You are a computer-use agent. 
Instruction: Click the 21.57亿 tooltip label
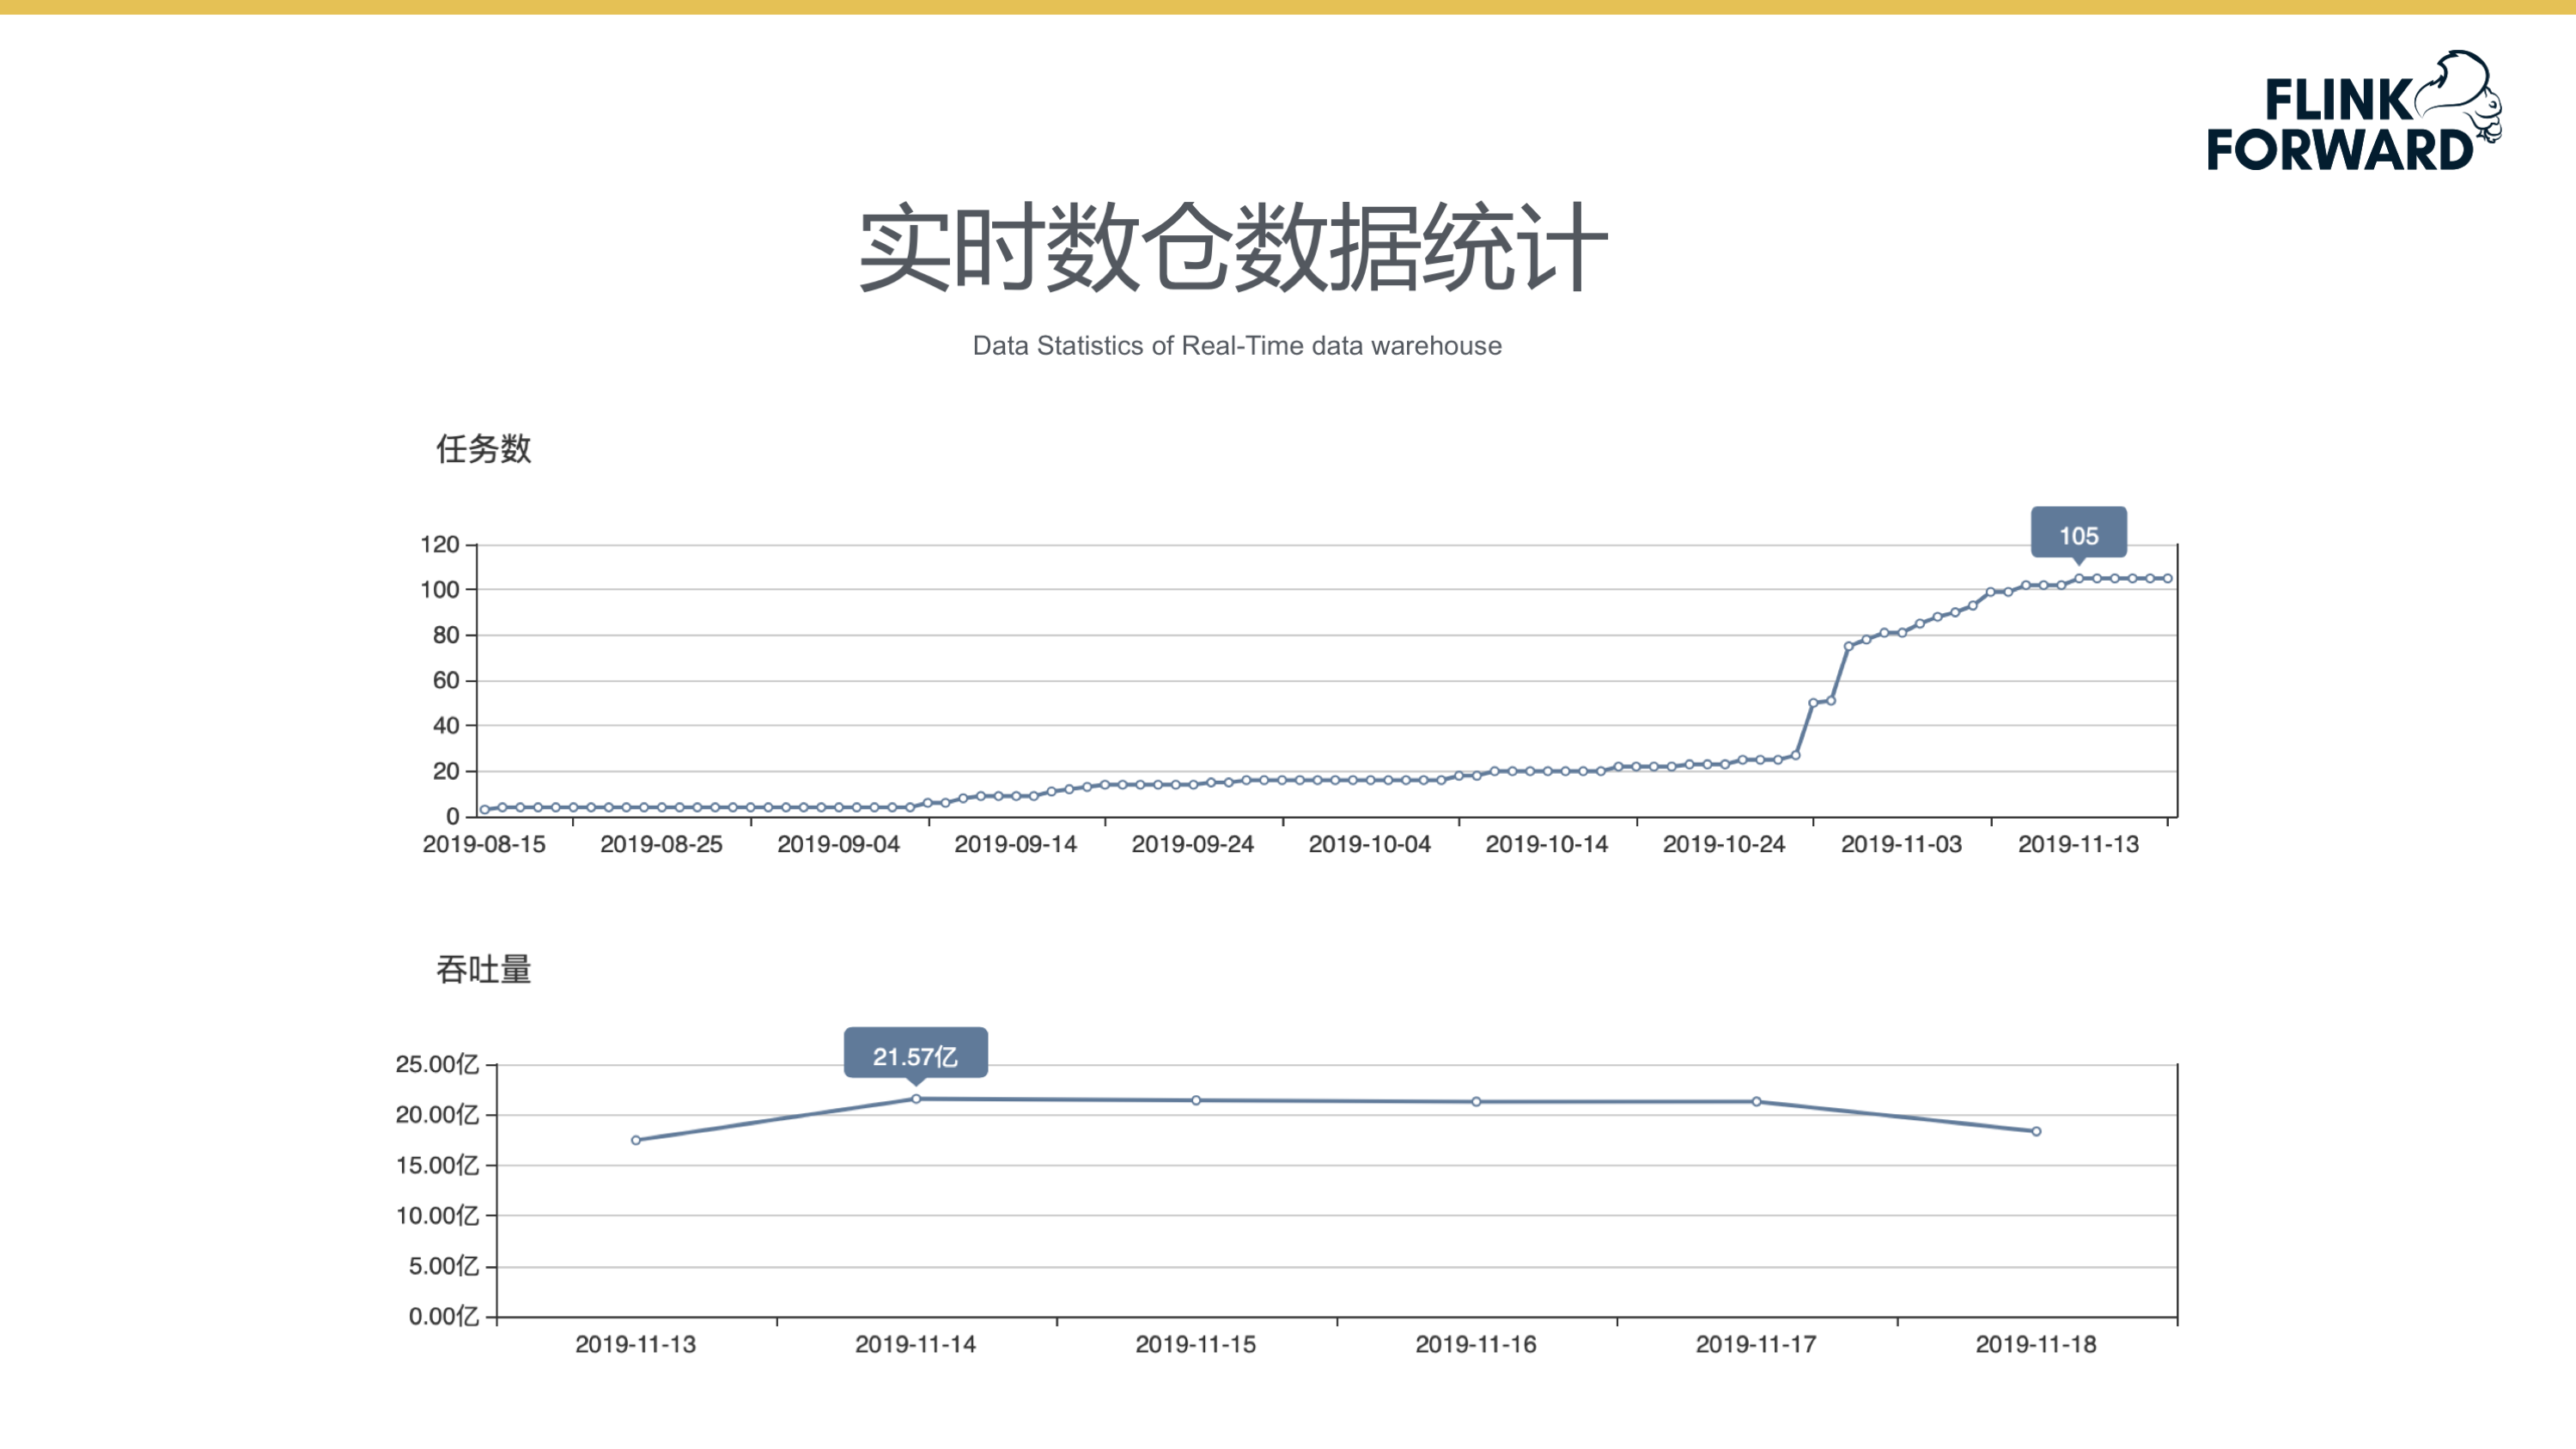pyautogui.click(x=915, y=1055)
